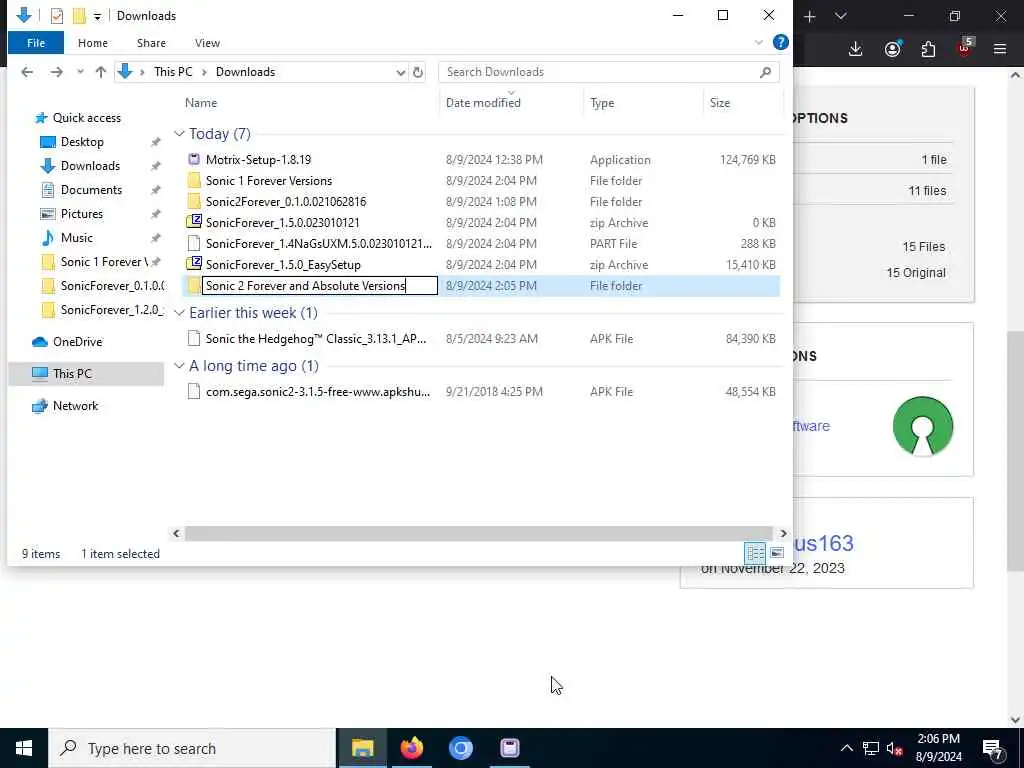Select the SonicForever_1.4NaGsUXM PART file icon

tap(194, 244)
